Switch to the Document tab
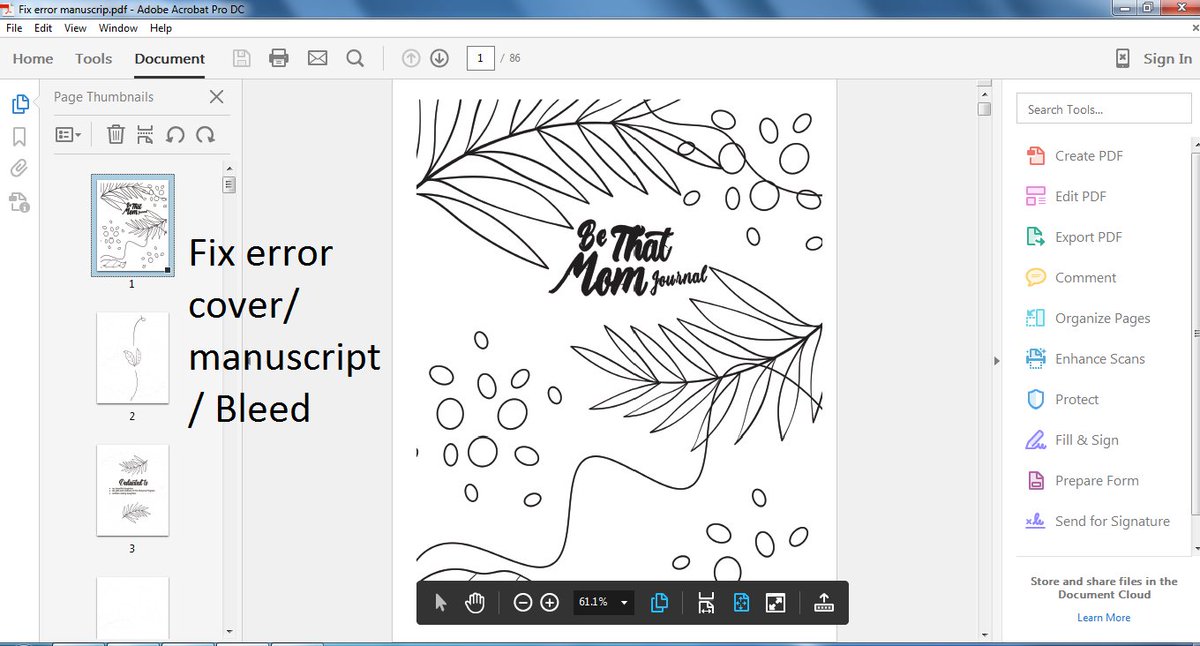 (170, 59)
